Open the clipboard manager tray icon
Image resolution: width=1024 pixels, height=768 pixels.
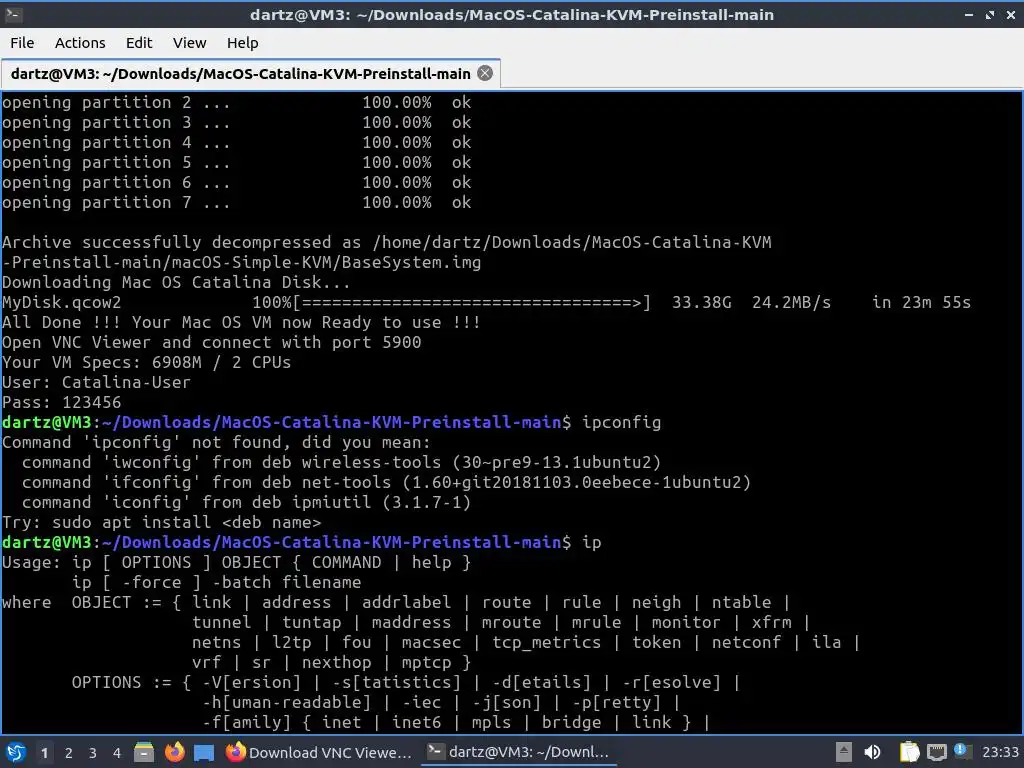point(910,752)
